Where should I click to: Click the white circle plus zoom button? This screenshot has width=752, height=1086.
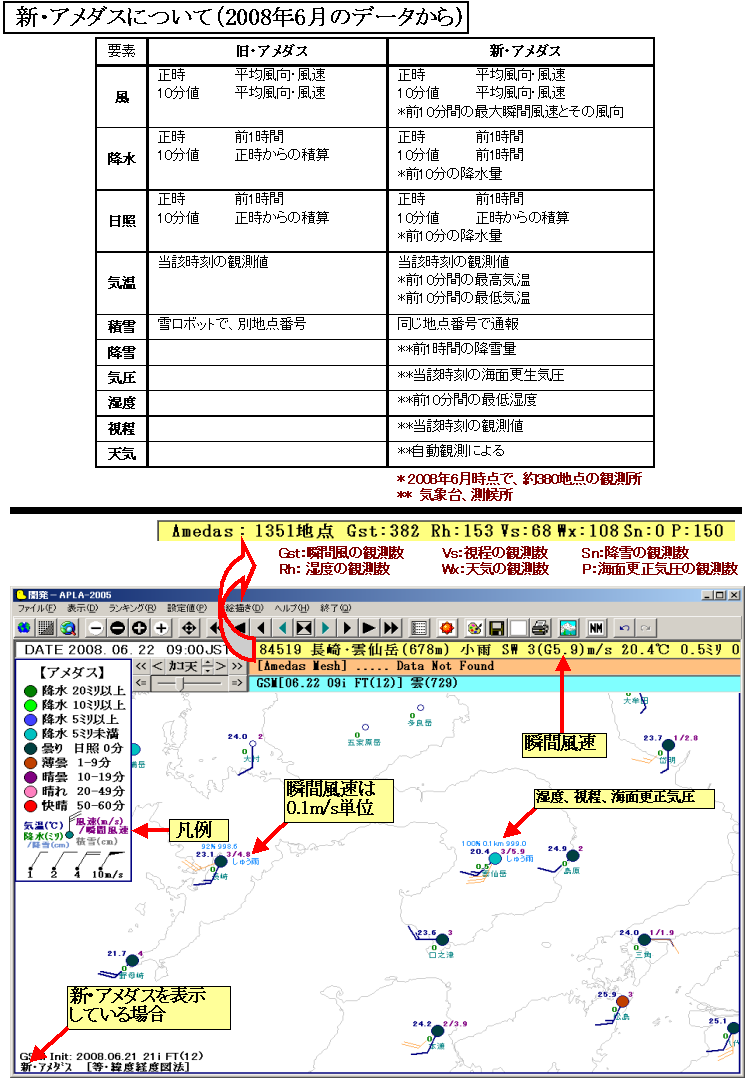[161, 627]
